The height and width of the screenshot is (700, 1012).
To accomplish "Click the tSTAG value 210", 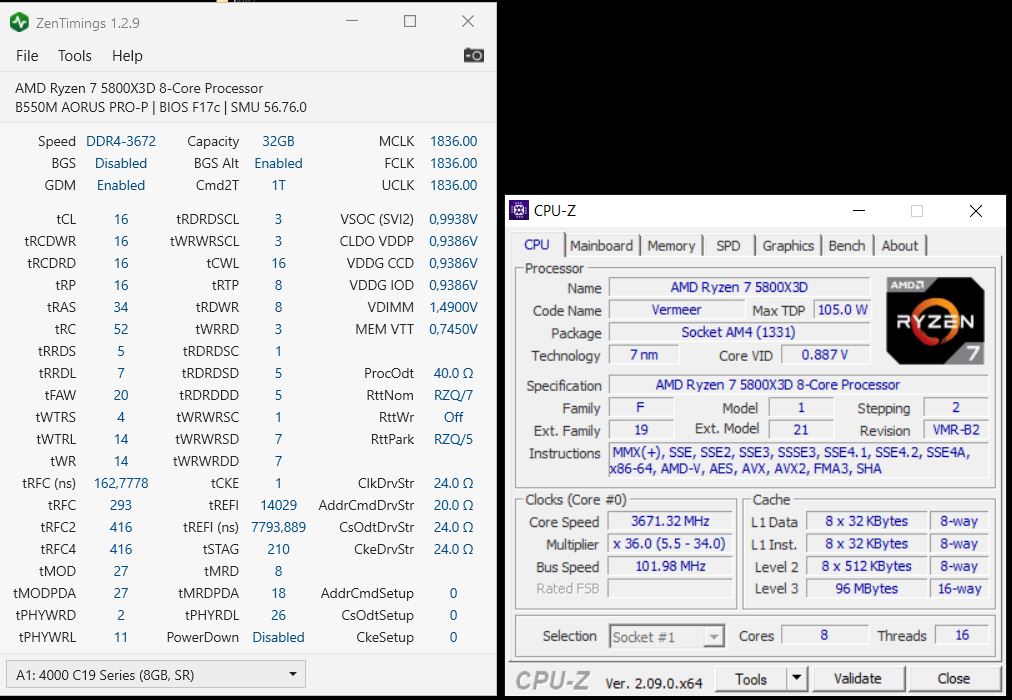I will pyautogui.click(x=278, y=549).
